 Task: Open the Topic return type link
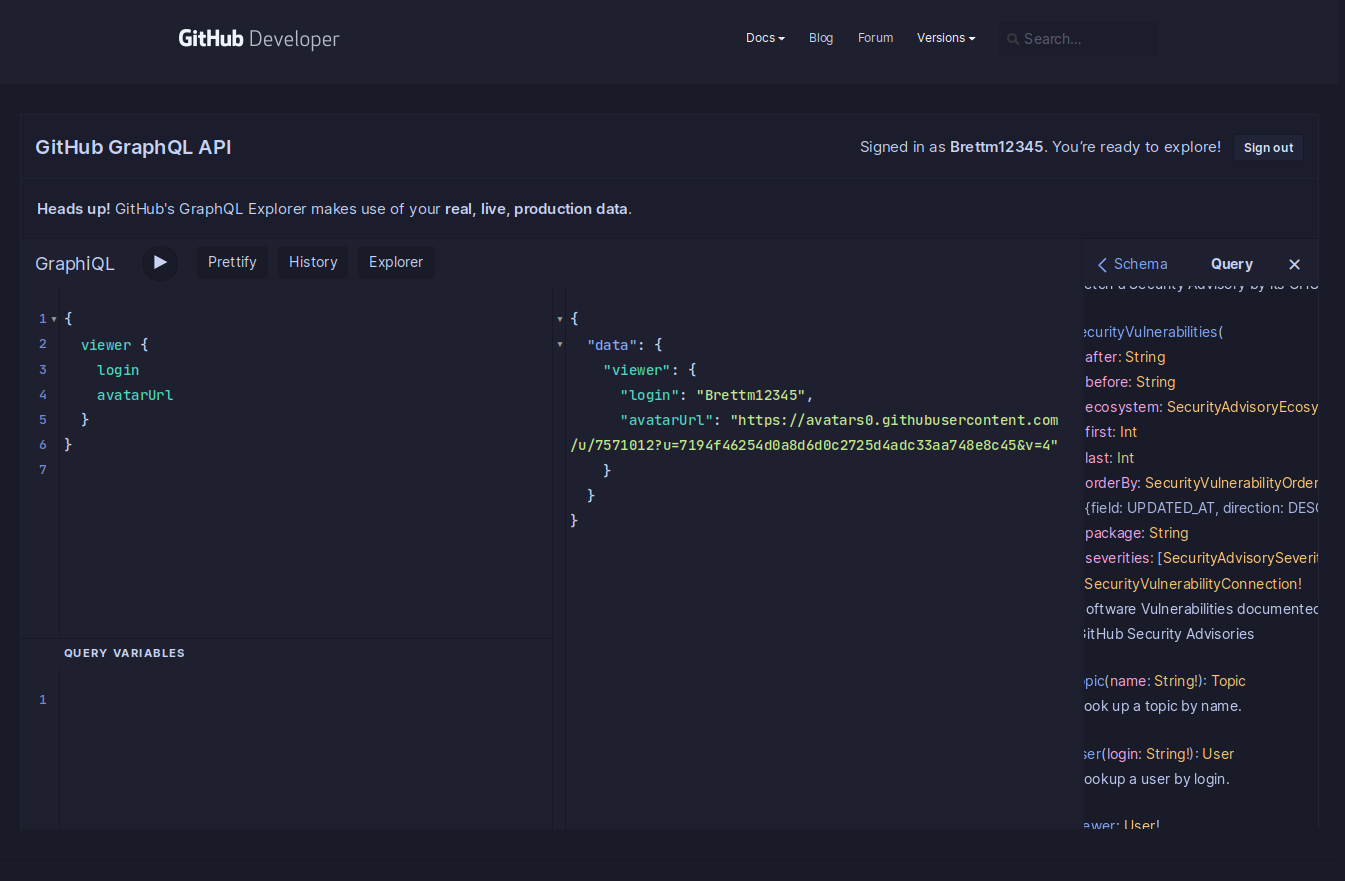(x=1228, y=681)
